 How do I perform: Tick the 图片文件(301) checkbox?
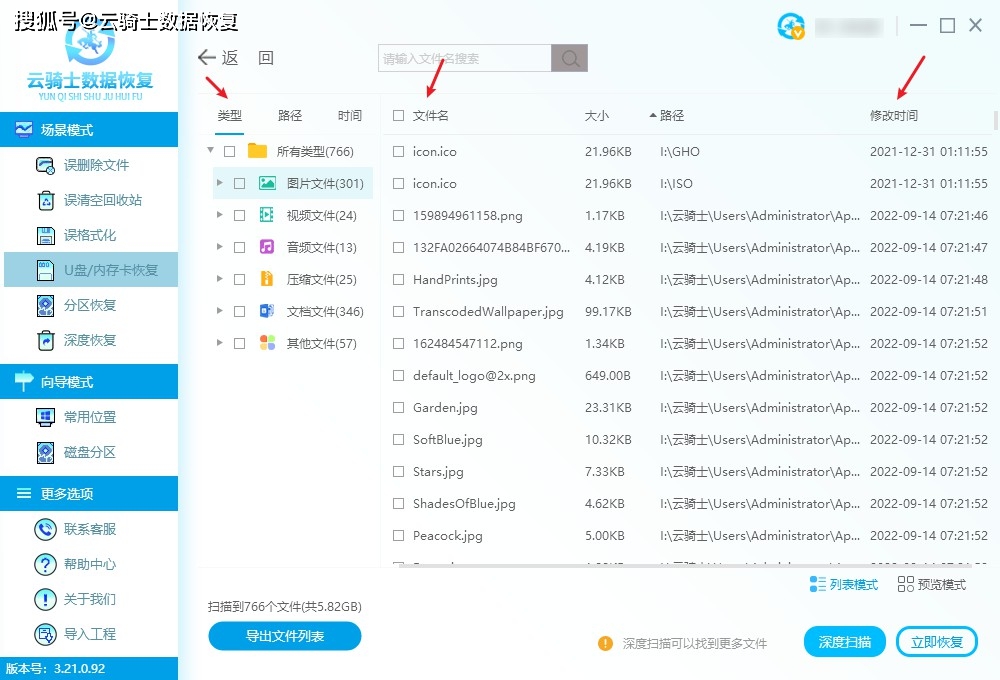(239, 183)
